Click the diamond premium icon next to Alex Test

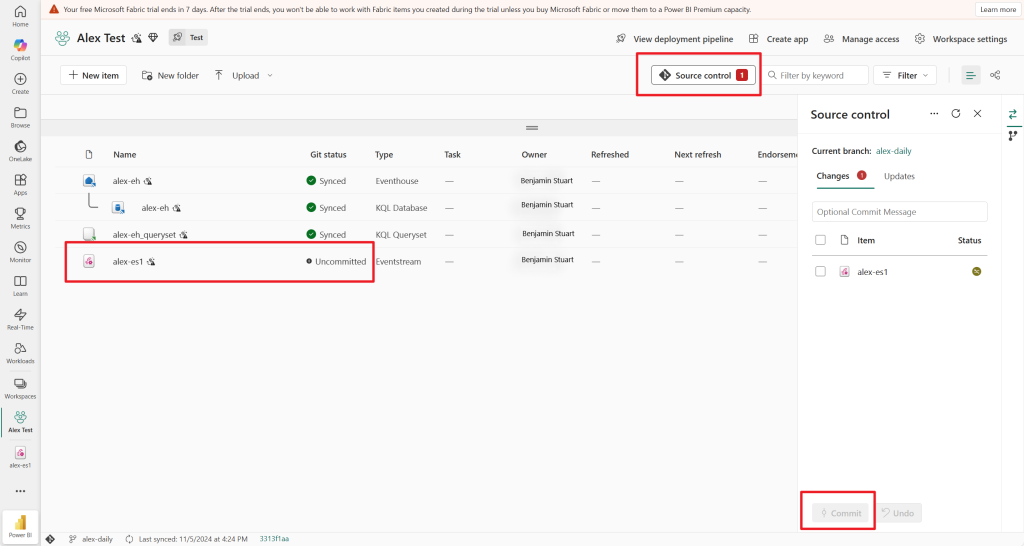tap(153, 38)
